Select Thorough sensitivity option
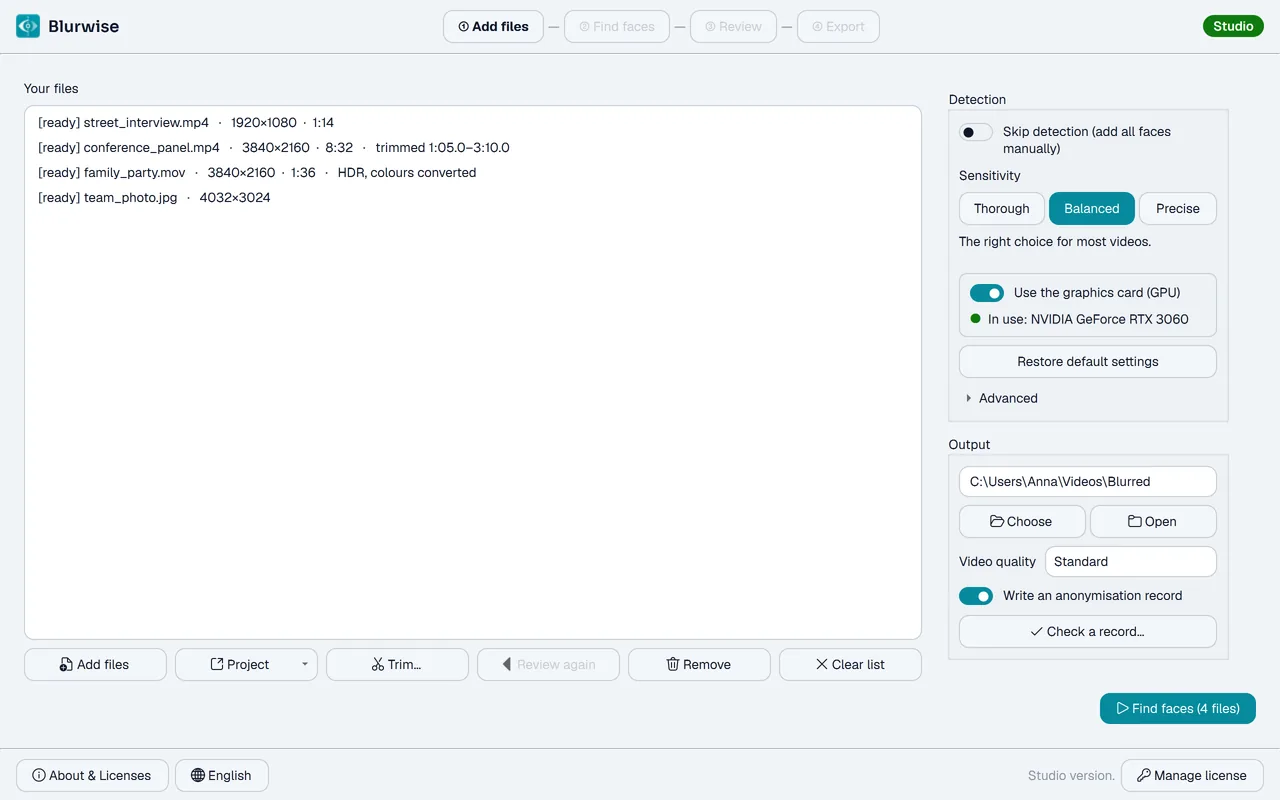 pos(1002,209)
